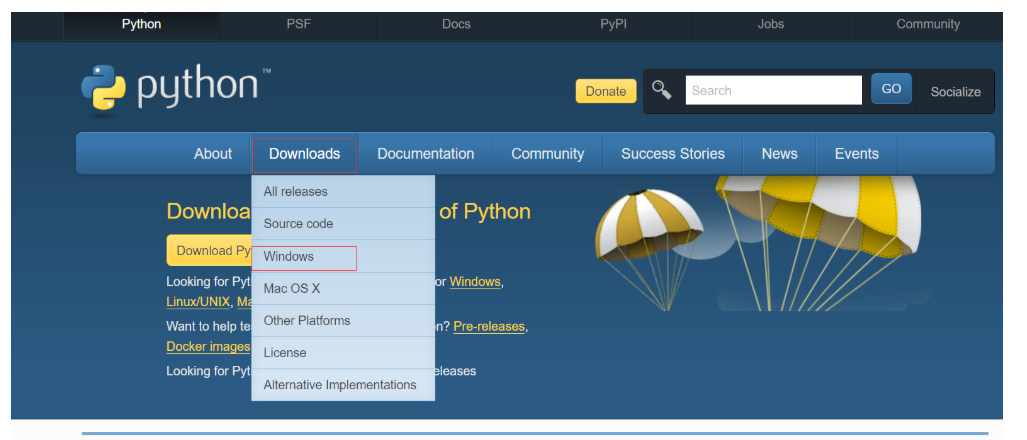The width and height of the screenshot is (1027, 440).
Task: Click the GO search button
Action: [891, 89]
